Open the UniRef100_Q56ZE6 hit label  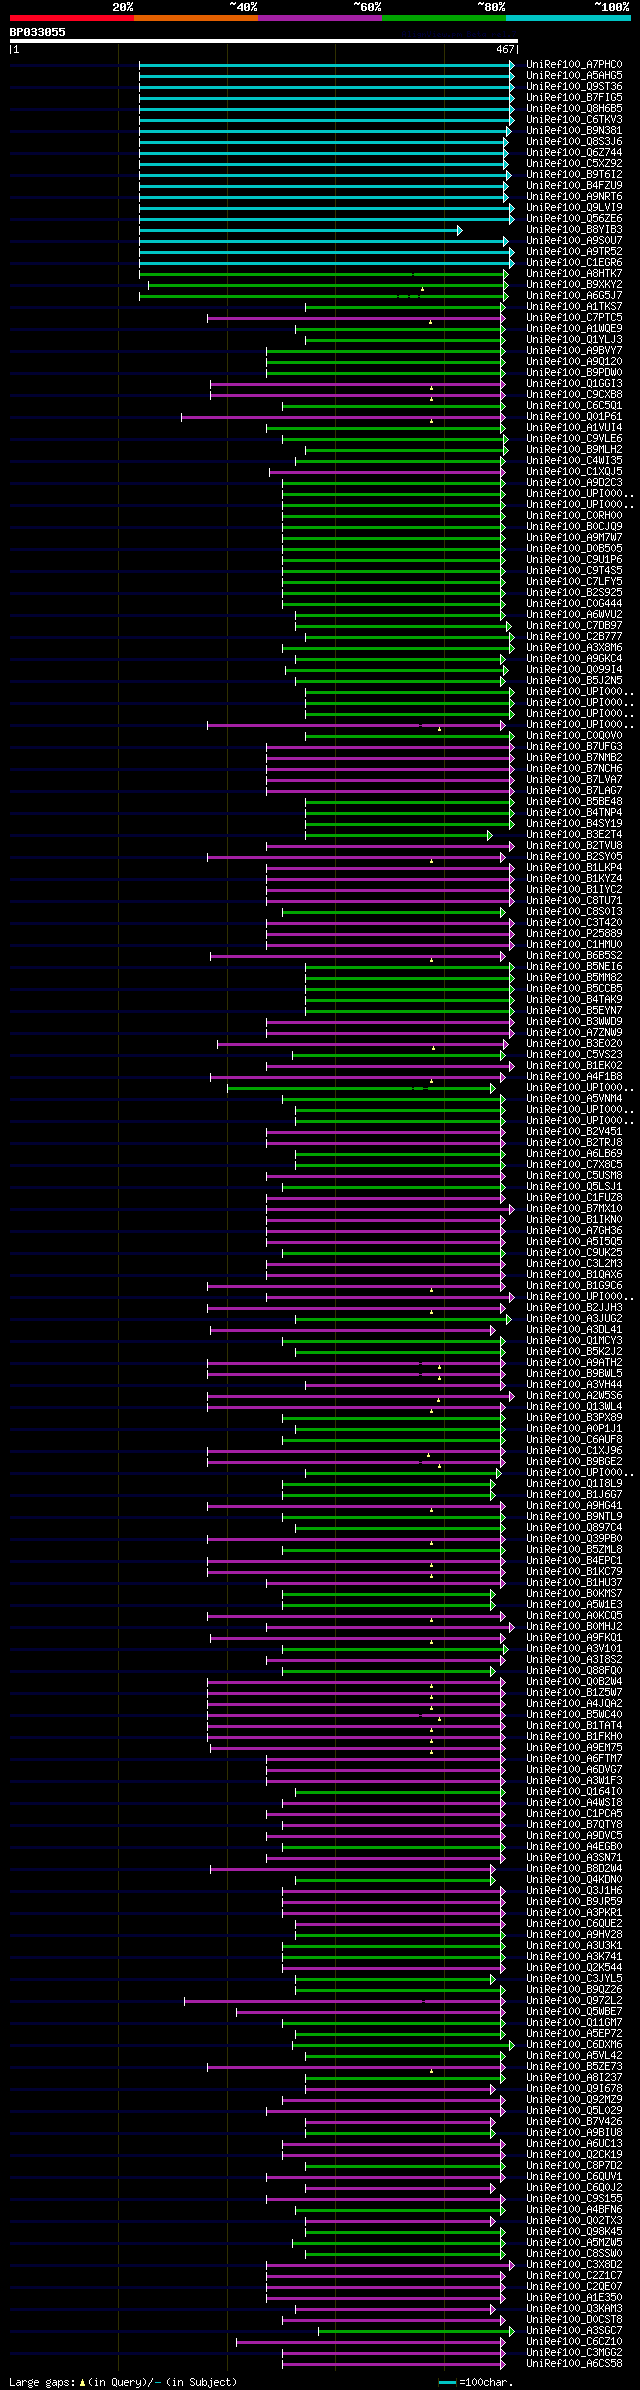click(574, 219)
